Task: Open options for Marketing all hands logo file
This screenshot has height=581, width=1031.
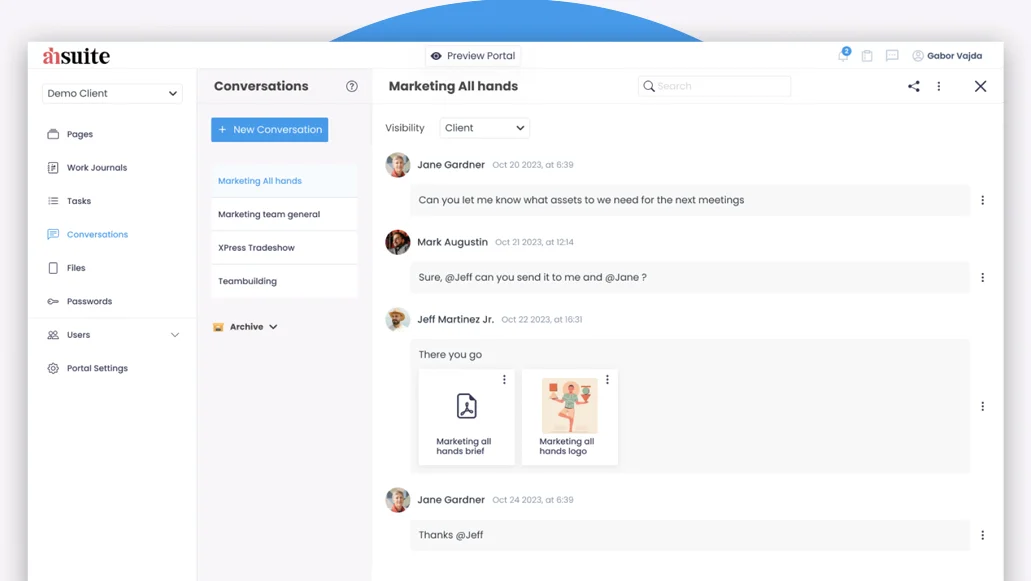Action: coord(607,380)
